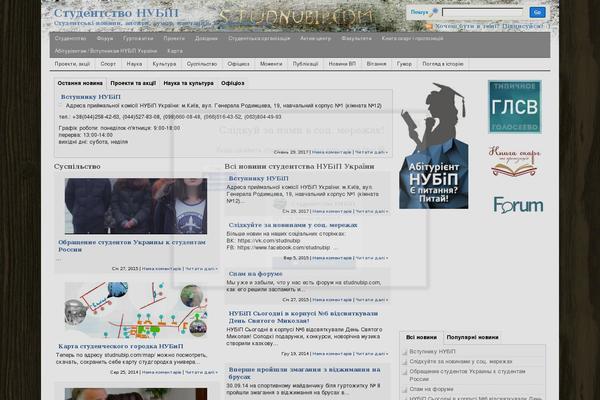Viewport: 600px width, 400px height.
Task: Open the 'Спам на форуме' article headline
Action: tap(256, 274)
